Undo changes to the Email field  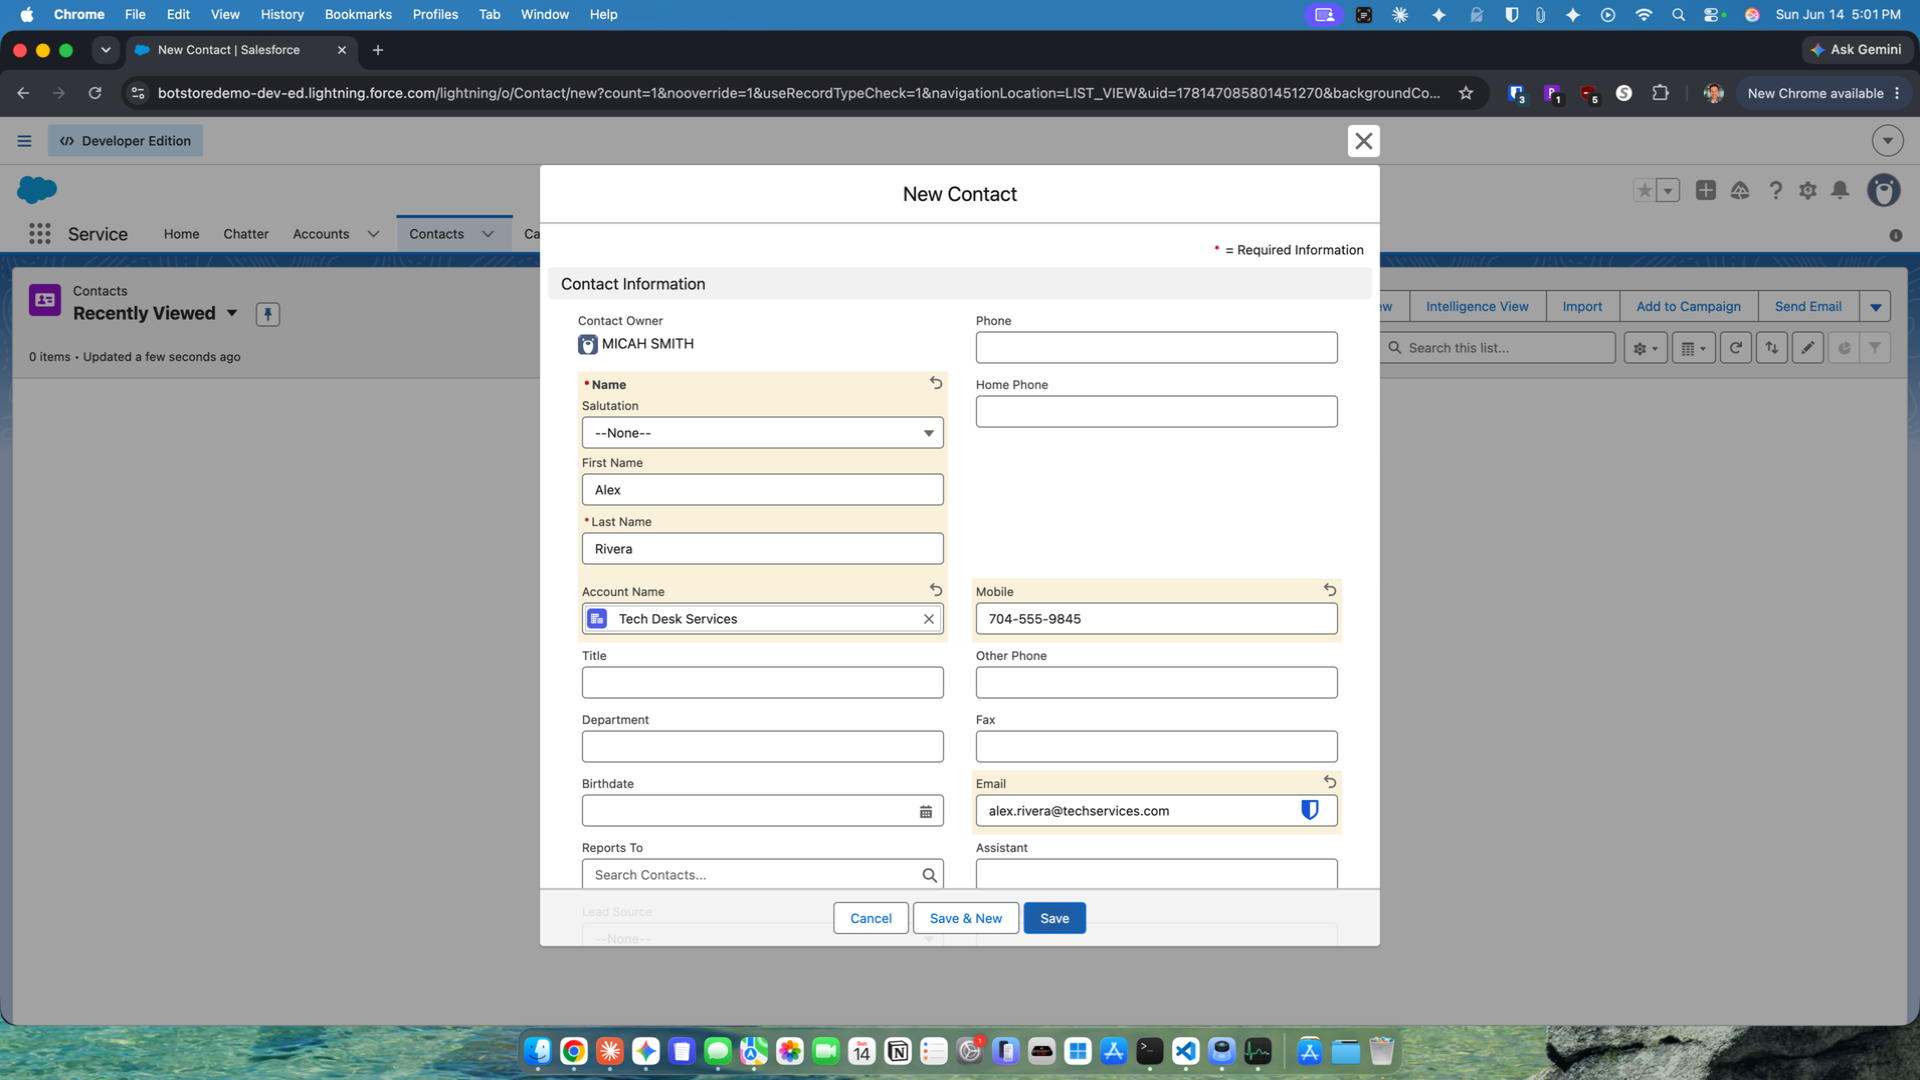pyautogui.click(x=1330, y=782)
